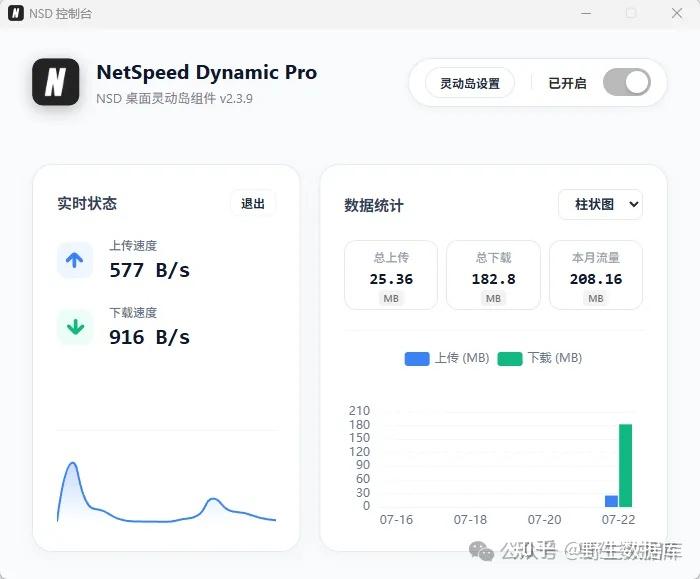Click the realtime speed line graph
The height and width of the screenshot is (579, 700).
(x=166, y=492)
